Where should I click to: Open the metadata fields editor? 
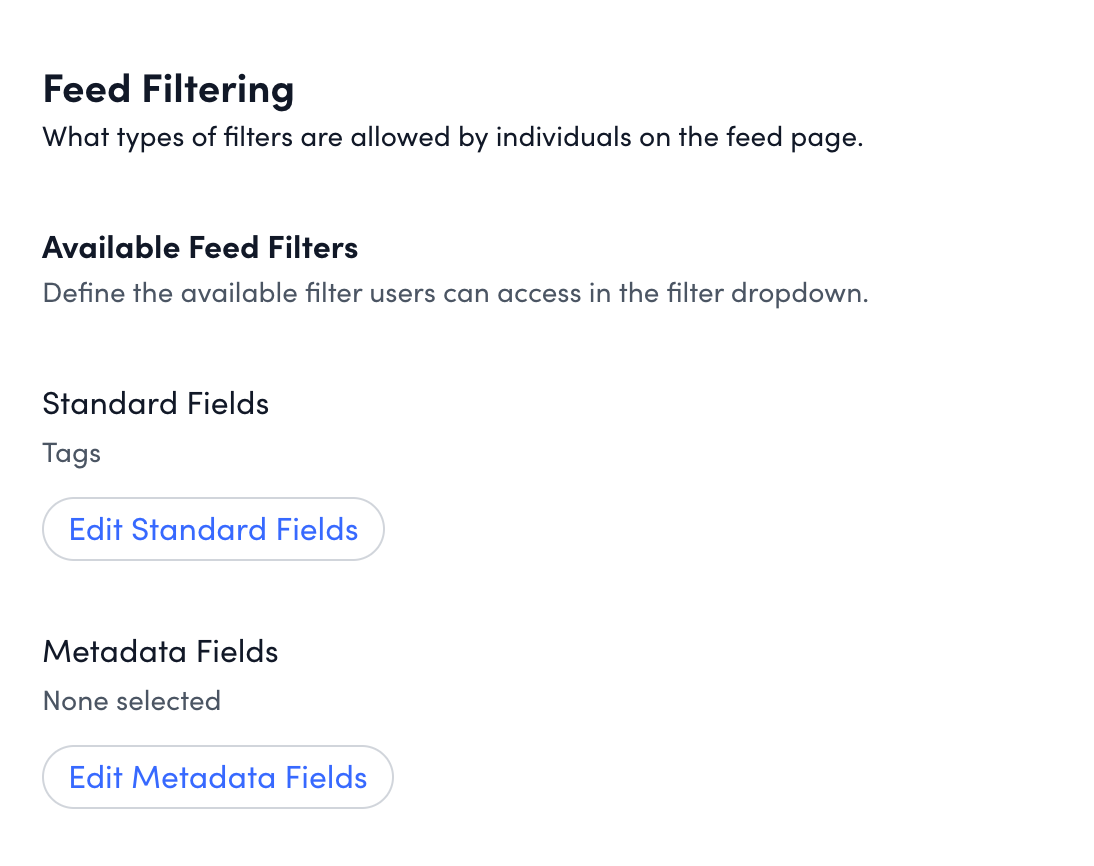click(217, 777)
